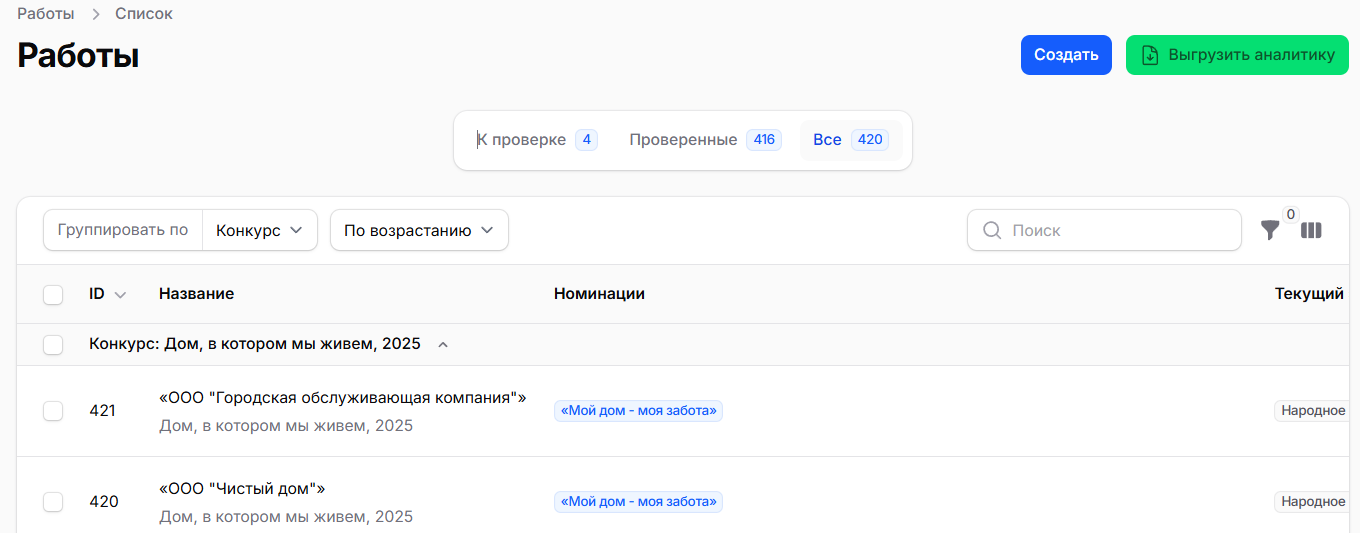Check the row 420 checkbox
1360x533 pixels.
point(53,502)
